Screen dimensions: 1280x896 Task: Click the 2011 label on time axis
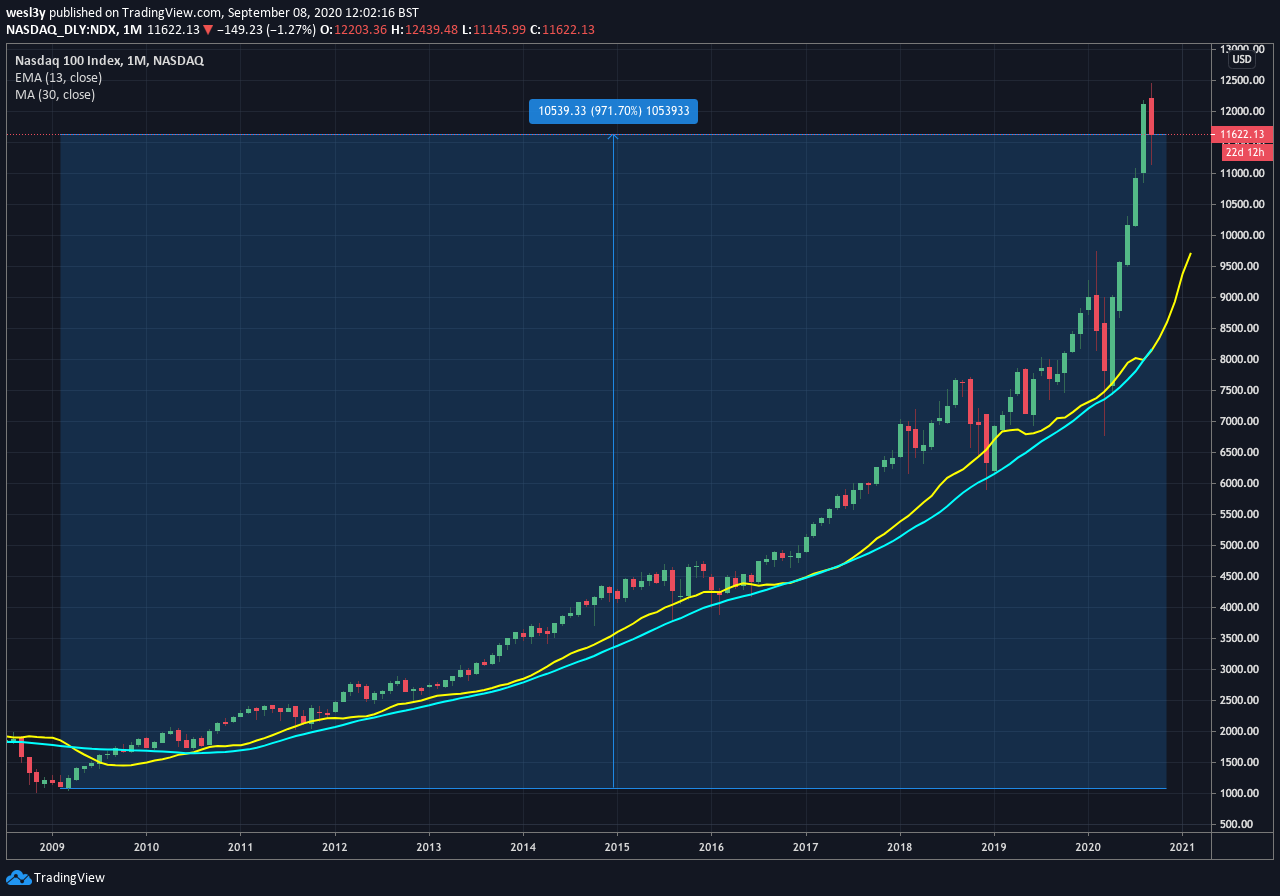pyautogui.click(x=240, y=846)
